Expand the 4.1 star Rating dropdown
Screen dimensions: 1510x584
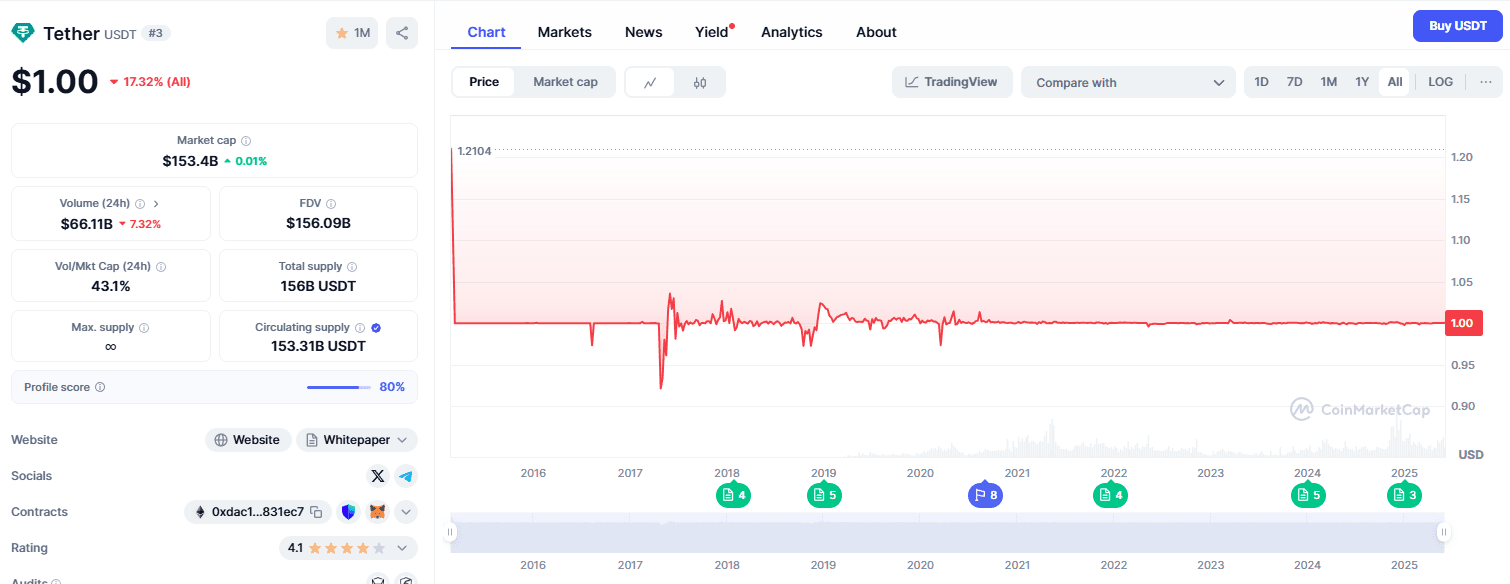click(x=348, y=548)
